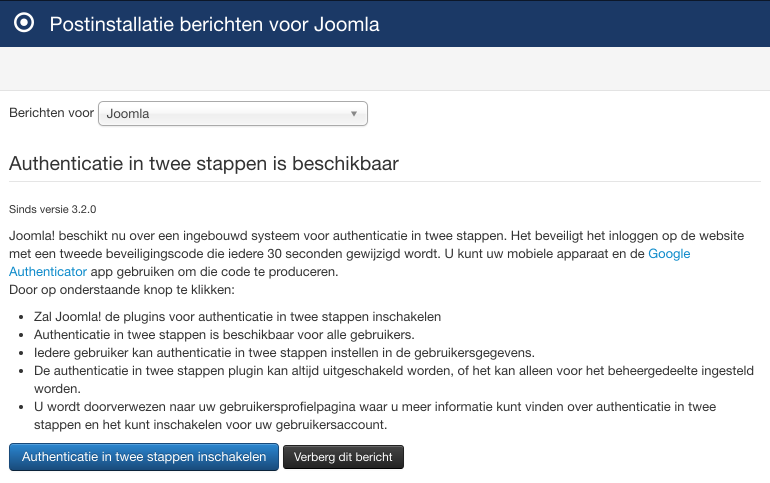Click the 'Sinds versie 3.2.0' text
Viewport: 770px width, 483px height.
(x=53, y=209)
